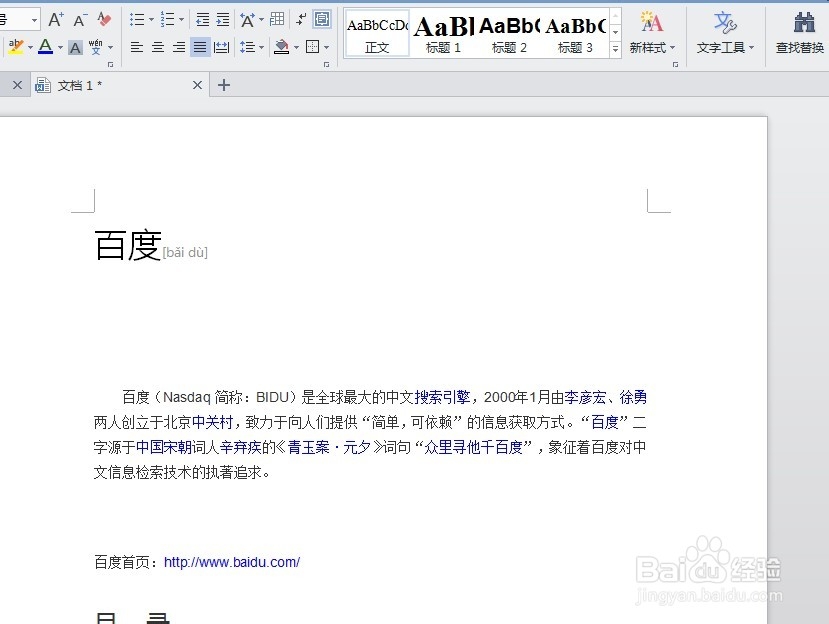Open highlight color dropdown

coord(30,48)
